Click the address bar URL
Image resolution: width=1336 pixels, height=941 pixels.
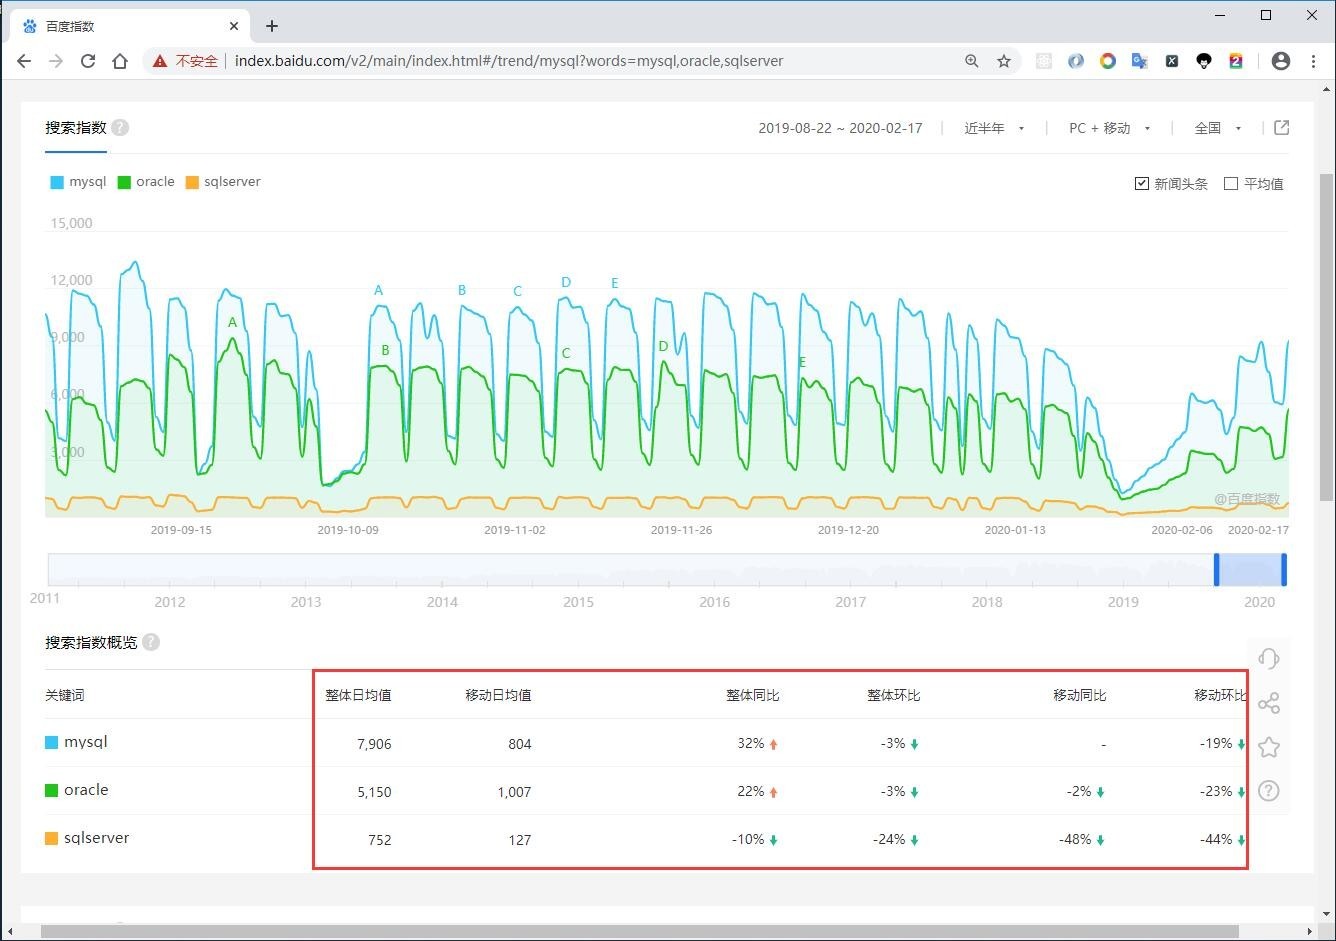point(509,61)
